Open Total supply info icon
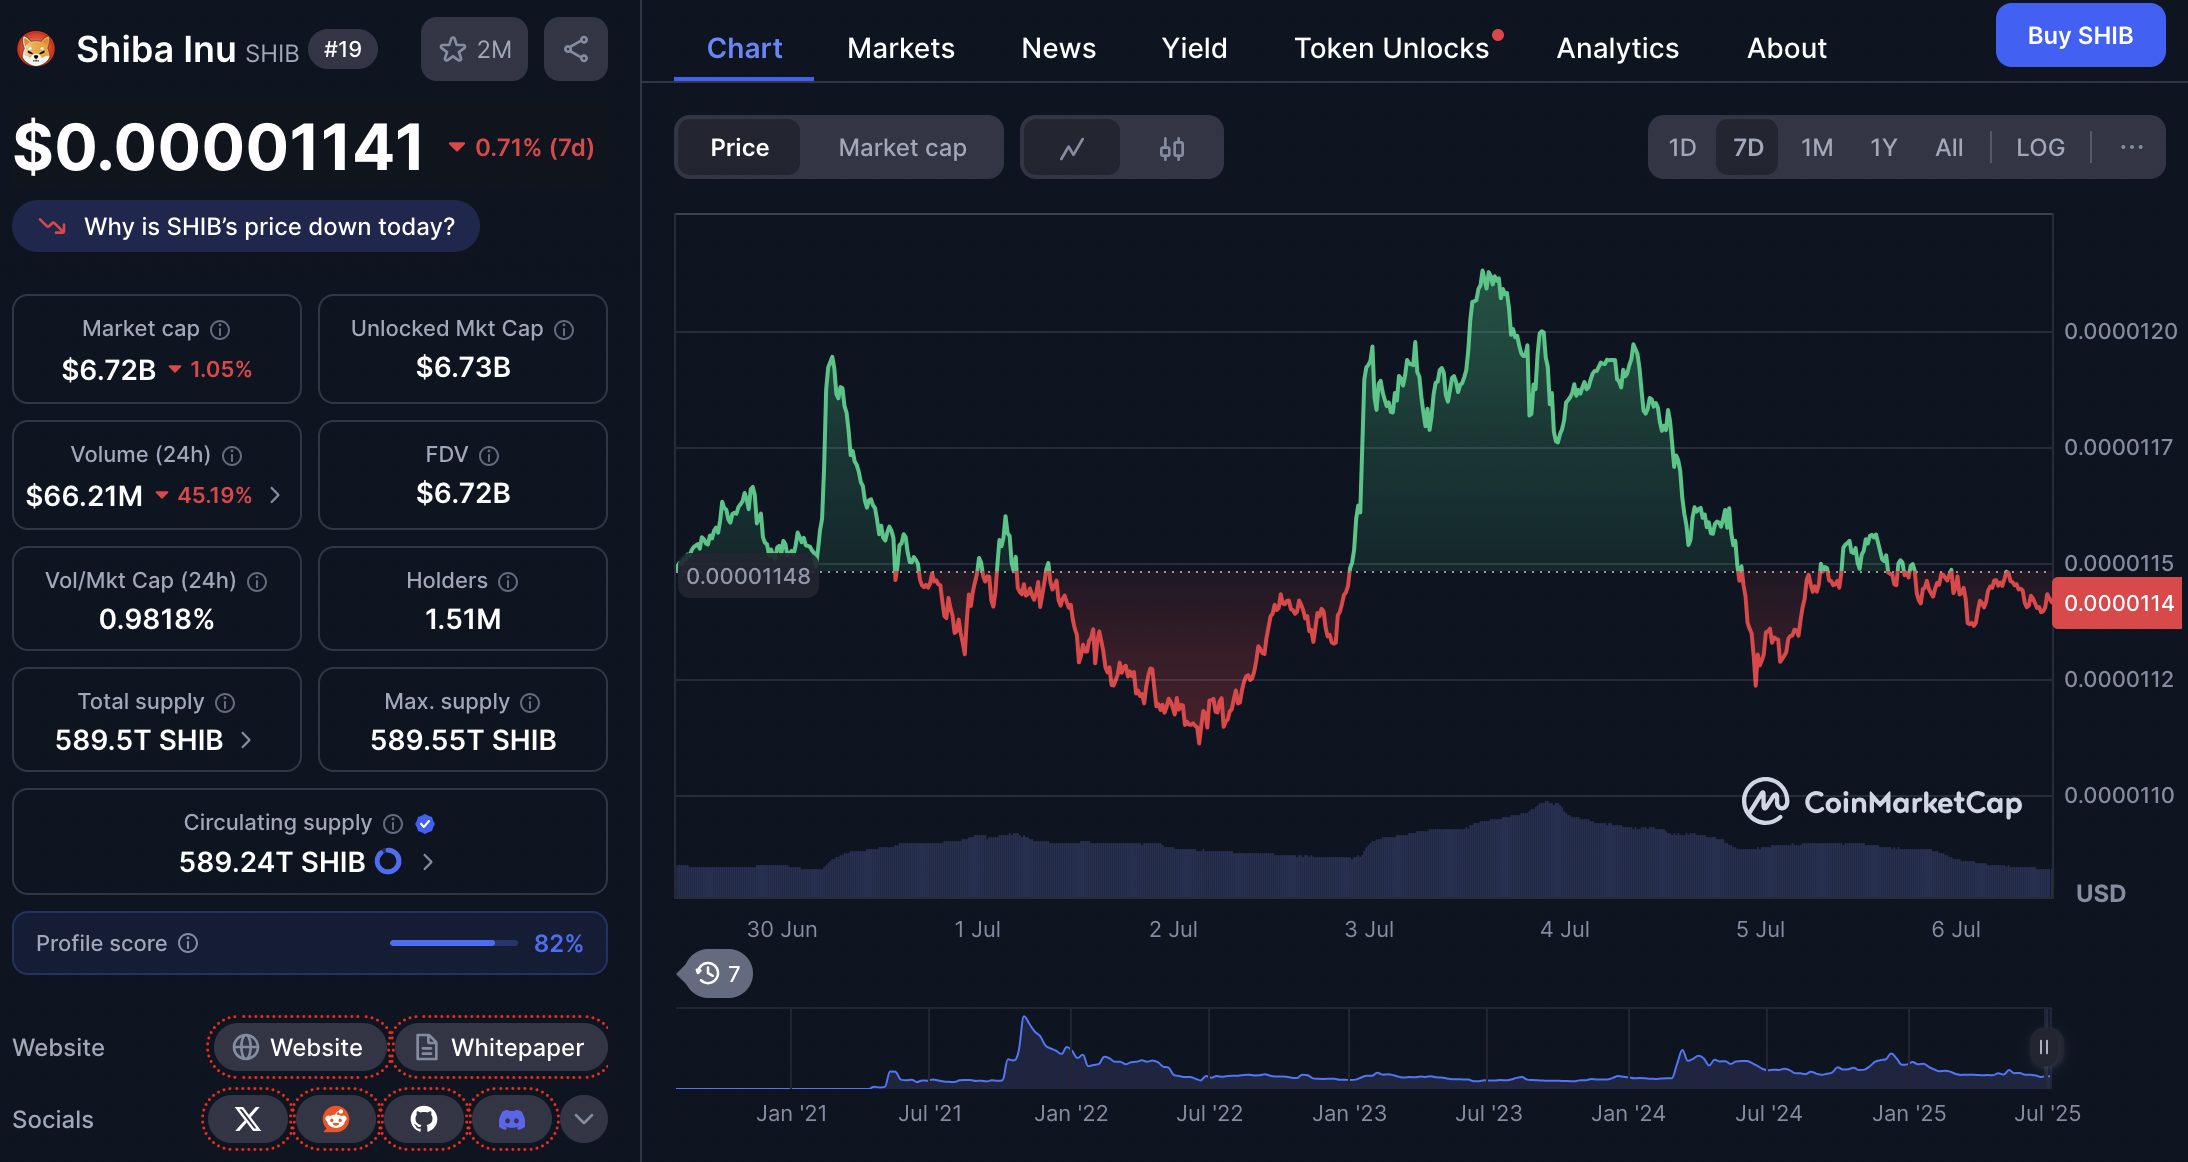This screenshot has height=1162, width=2188. (225, 702)
